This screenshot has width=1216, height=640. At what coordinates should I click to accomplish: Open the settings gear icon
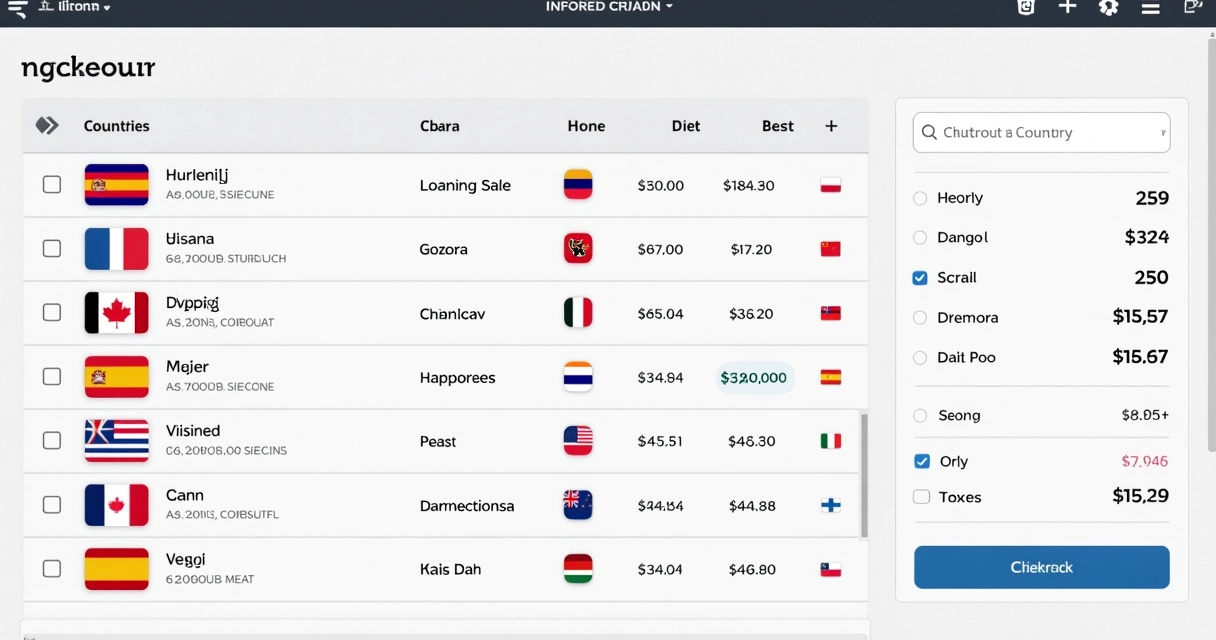[1108, 8]
